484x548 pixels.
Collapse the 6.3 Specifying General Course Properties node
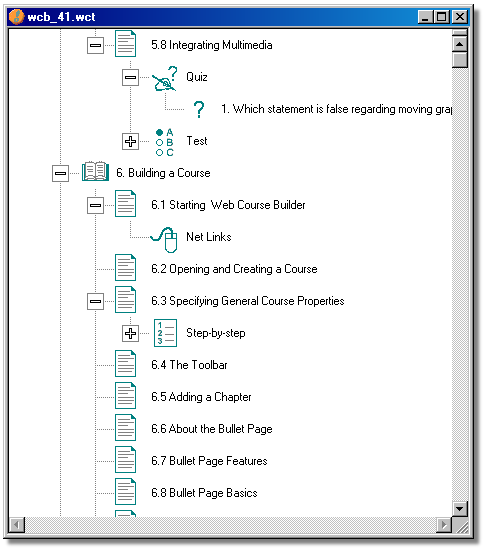pyautogui.click(x=95, y=301)
